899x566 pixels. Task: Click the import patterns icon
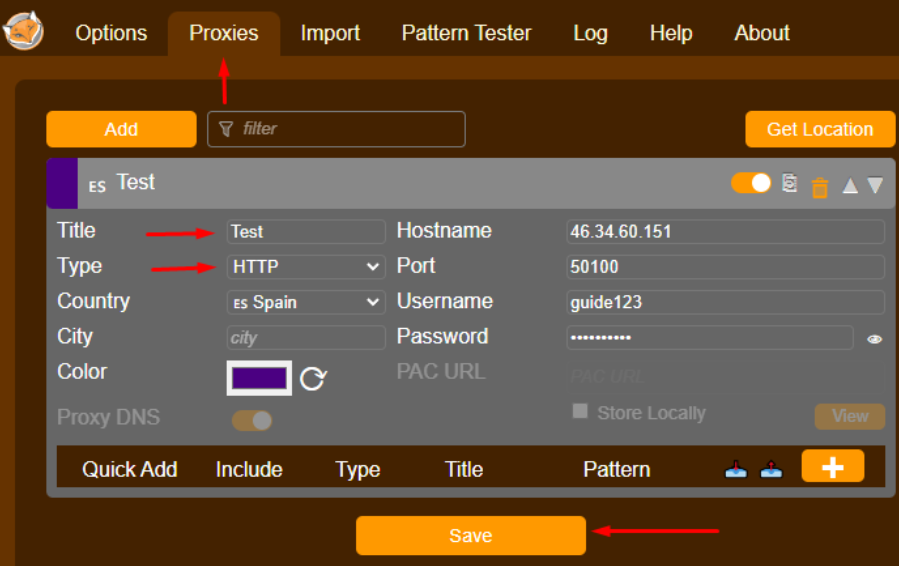click(736, 470)
